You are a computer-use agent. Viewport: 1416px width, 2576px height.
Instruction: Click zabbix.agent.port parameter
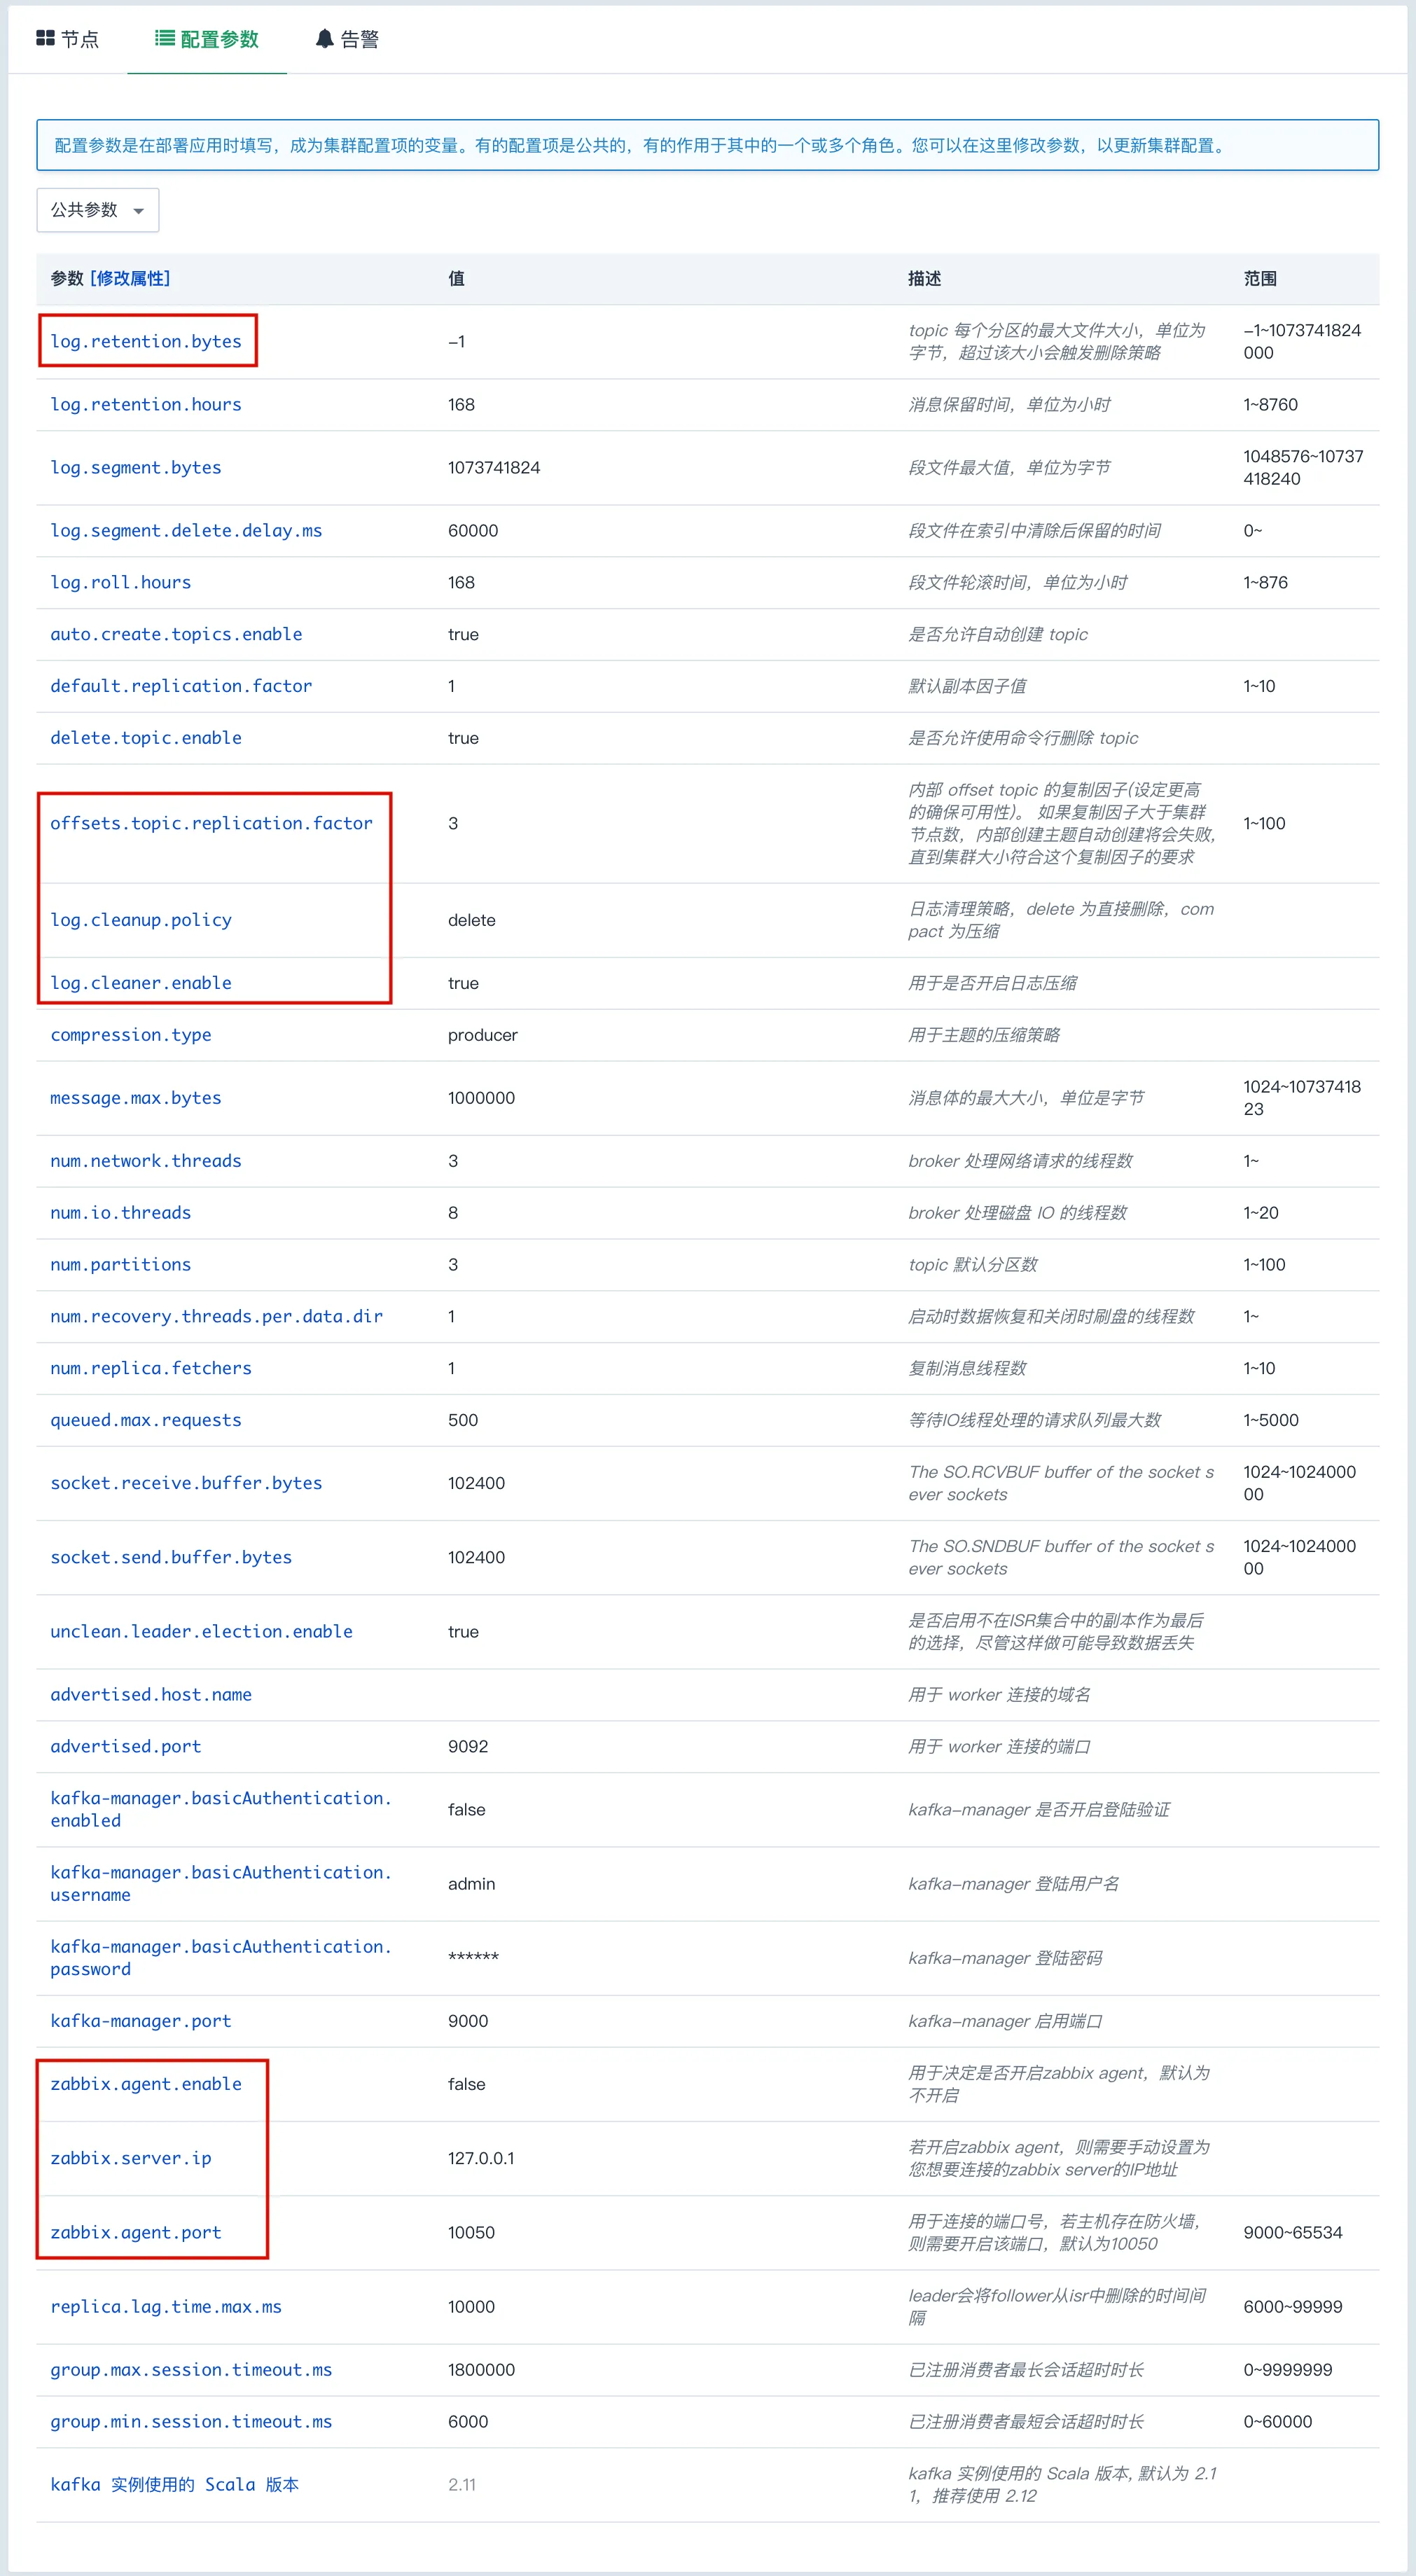click(x=136, y=2233)
